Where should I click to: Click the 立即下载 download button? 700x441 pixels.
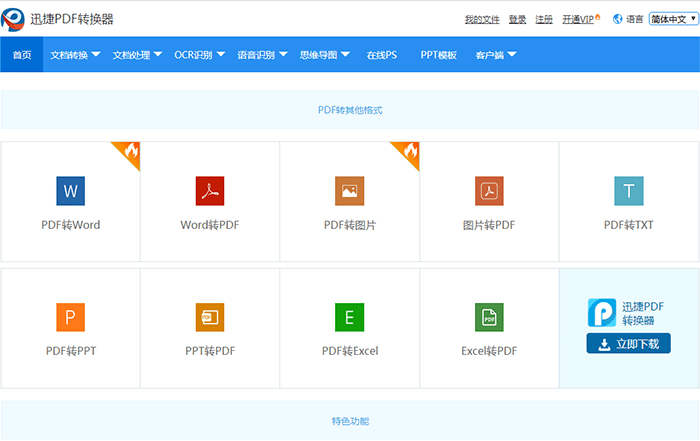point(629,343)
